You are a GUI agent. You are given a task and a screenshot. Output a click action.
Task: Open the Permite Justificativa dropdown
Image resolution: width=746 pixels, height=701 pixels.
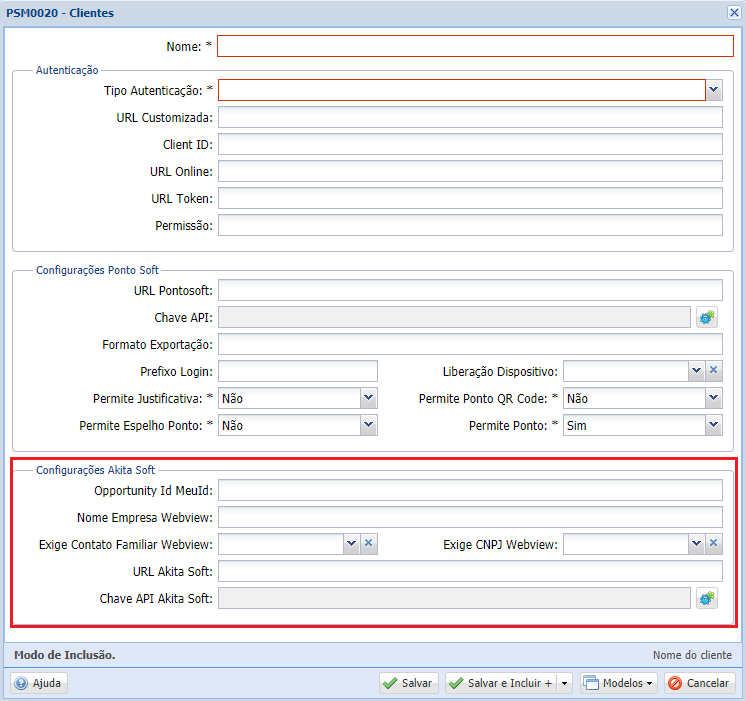coord(369,398)
